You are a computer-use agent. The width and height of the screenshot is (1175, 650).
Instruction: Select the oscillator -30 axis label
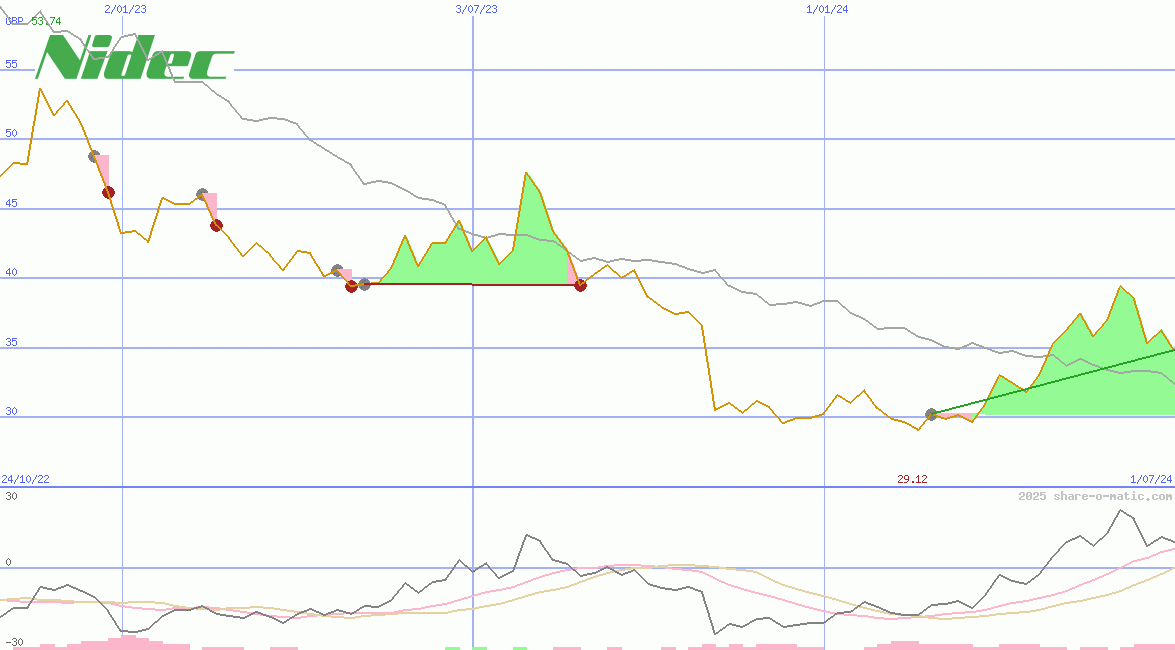click(x=13, y=642)
